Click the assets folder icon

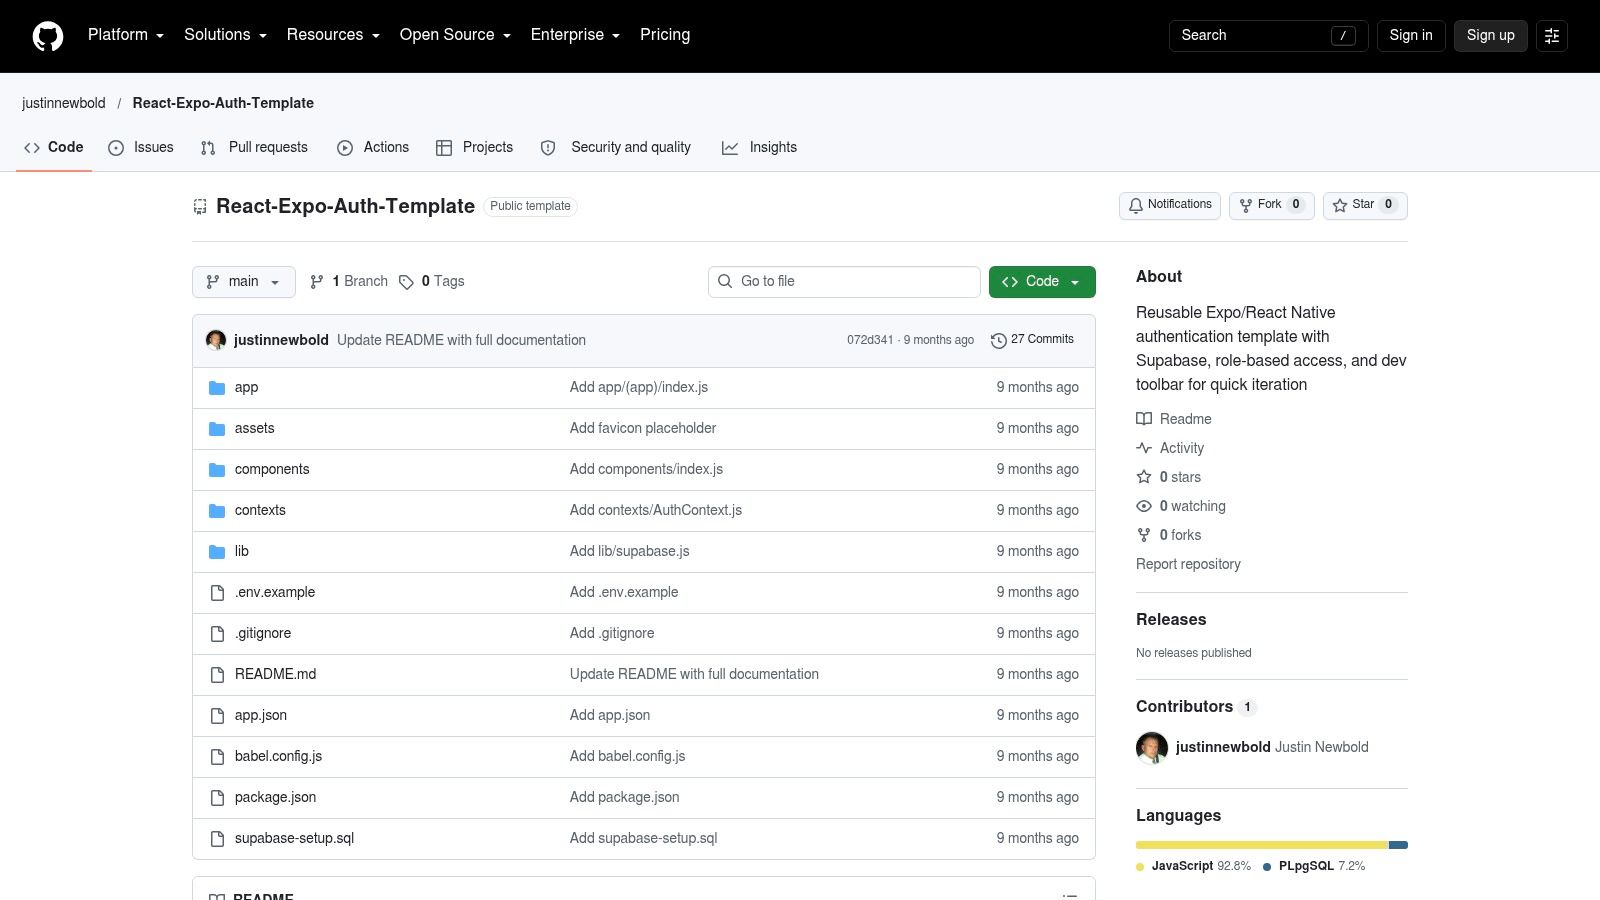coord(217,429)
